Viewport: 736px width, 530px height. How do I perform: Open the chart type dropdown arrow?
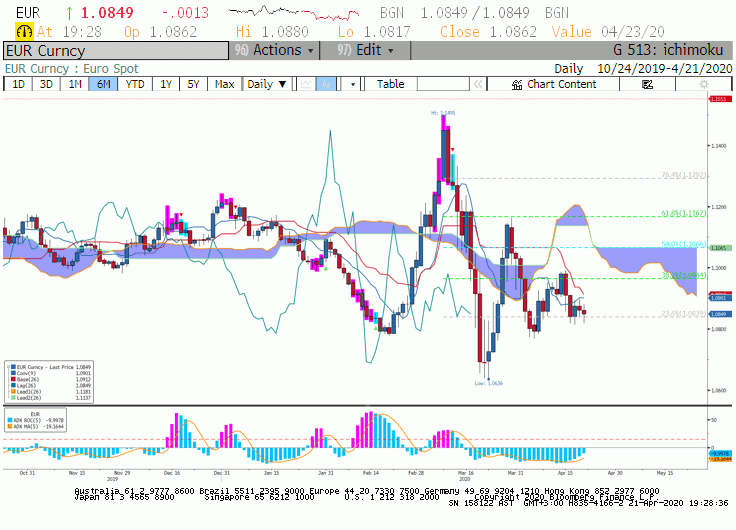pos(353,84)
